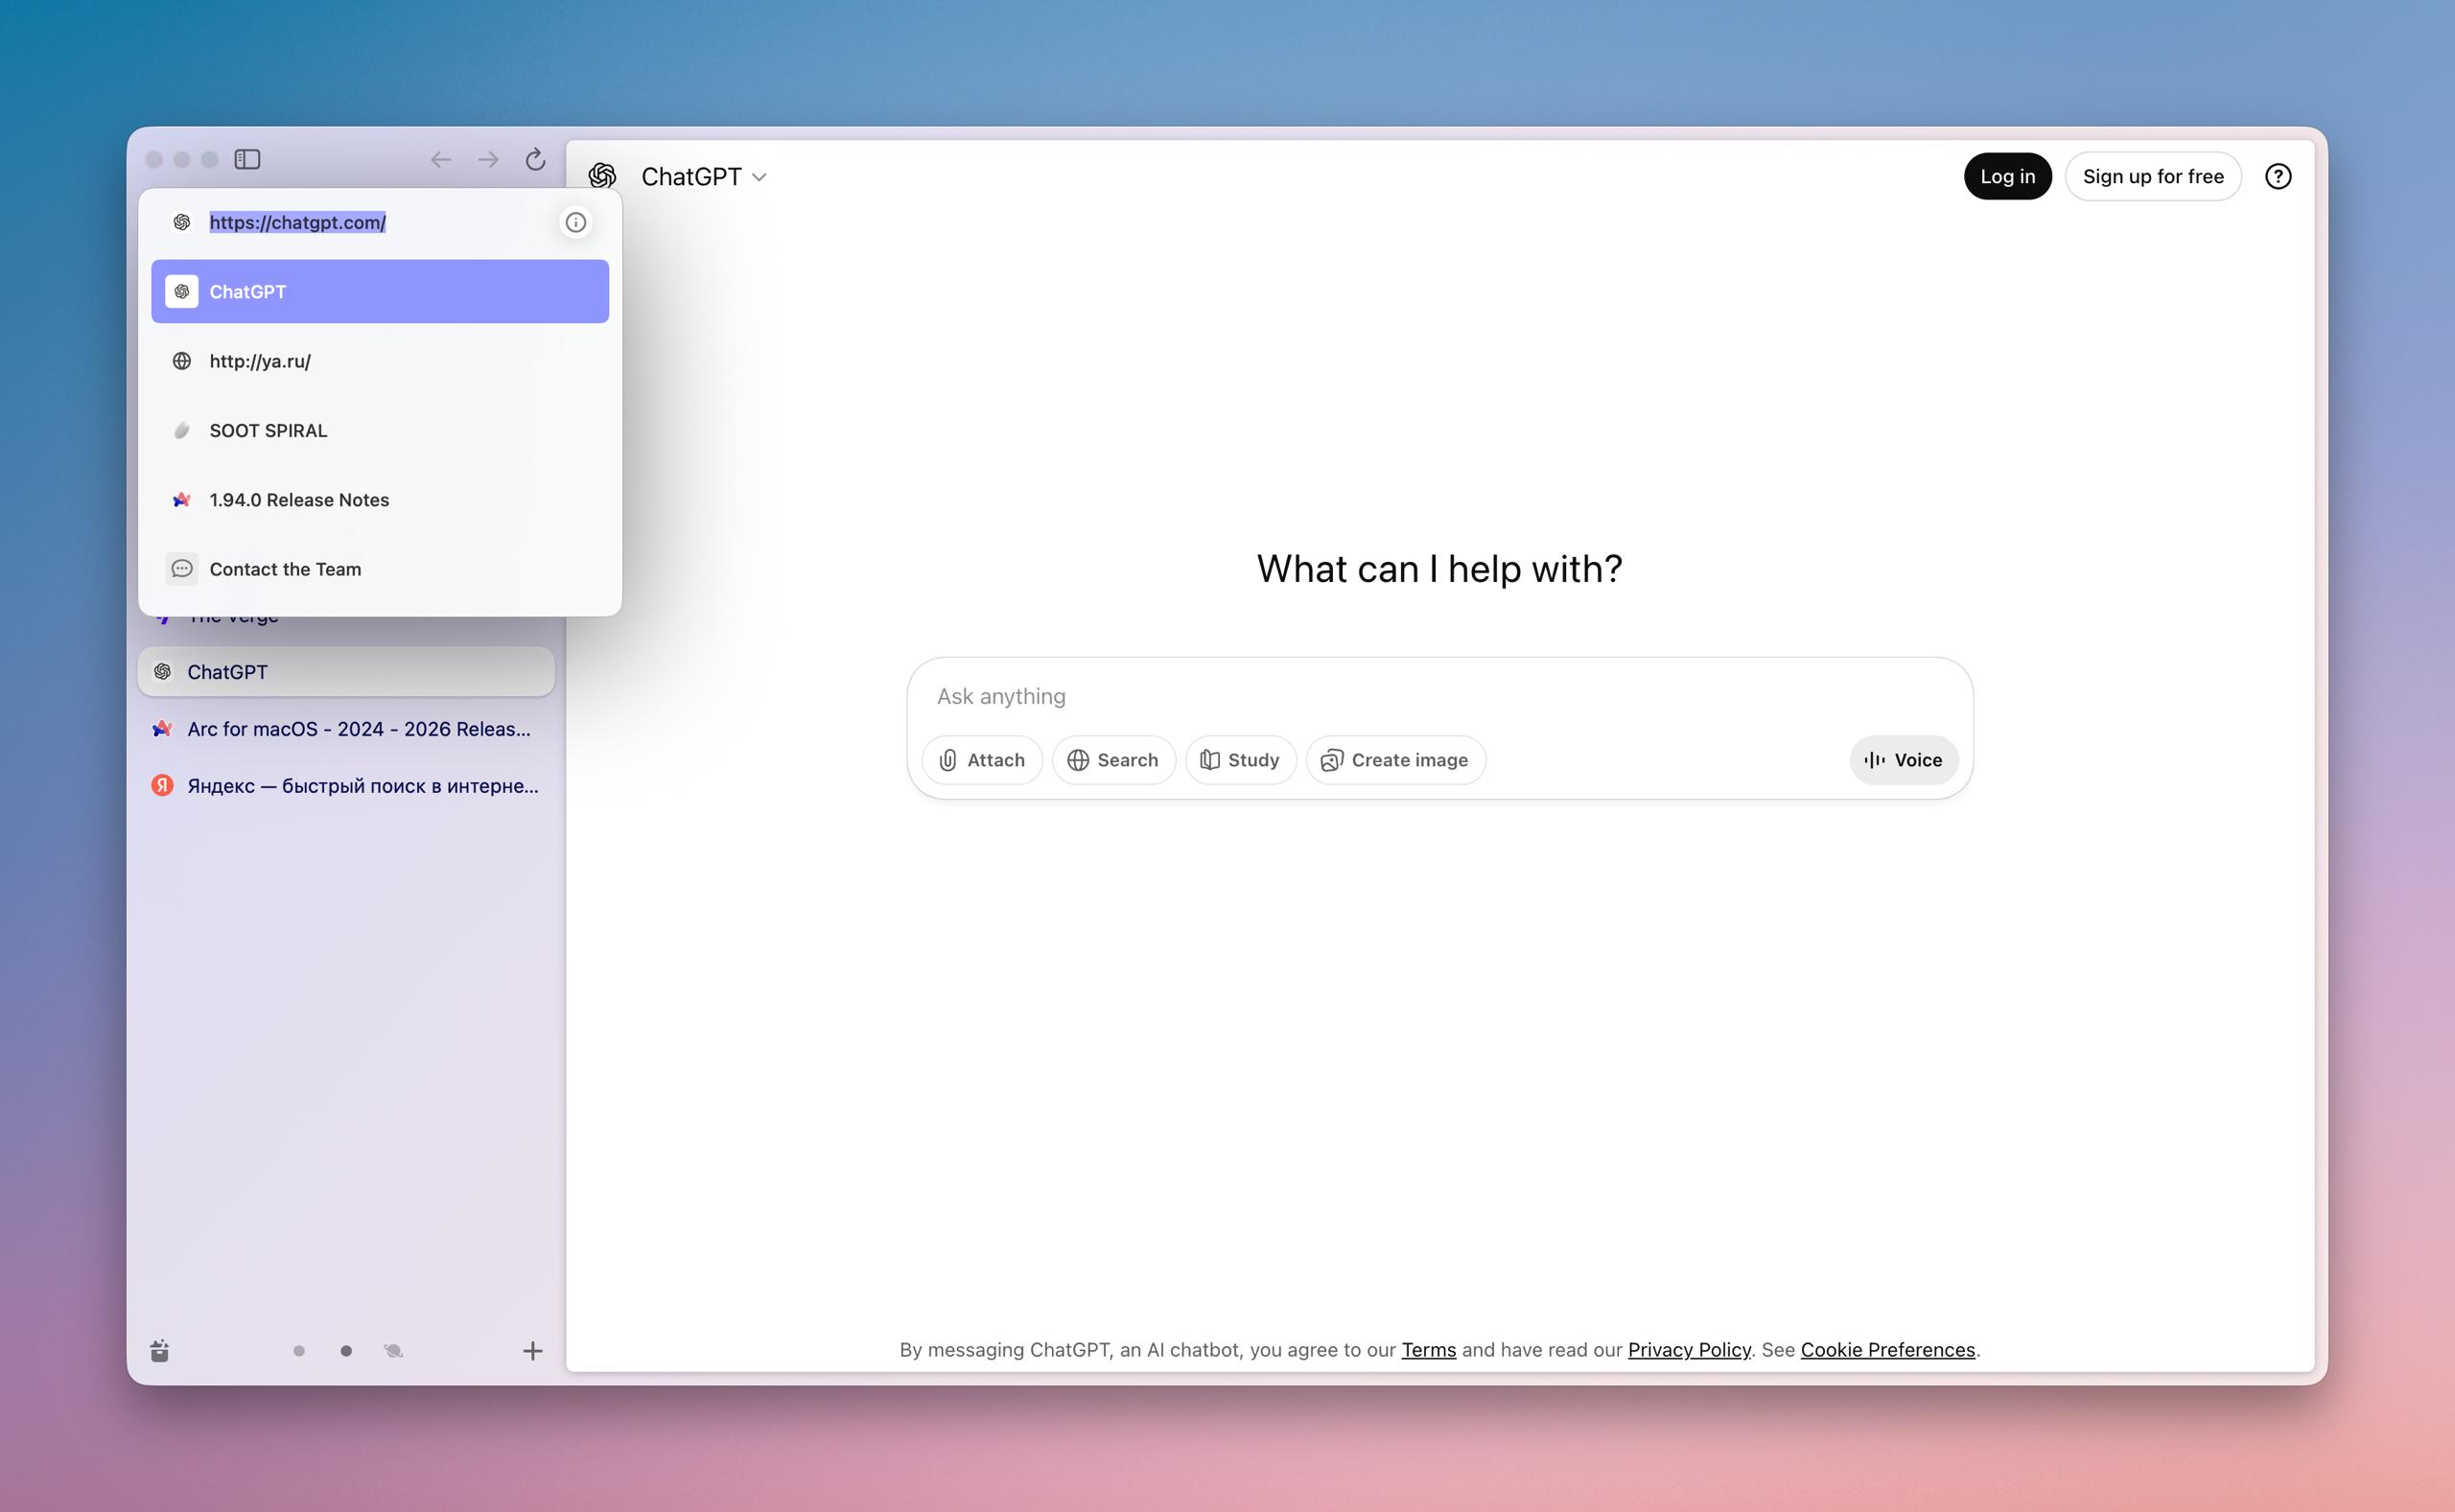The height and width of the screenshot is (1512, 2455).
Task: Start Voice mode button
Action: coord(1903,760)
